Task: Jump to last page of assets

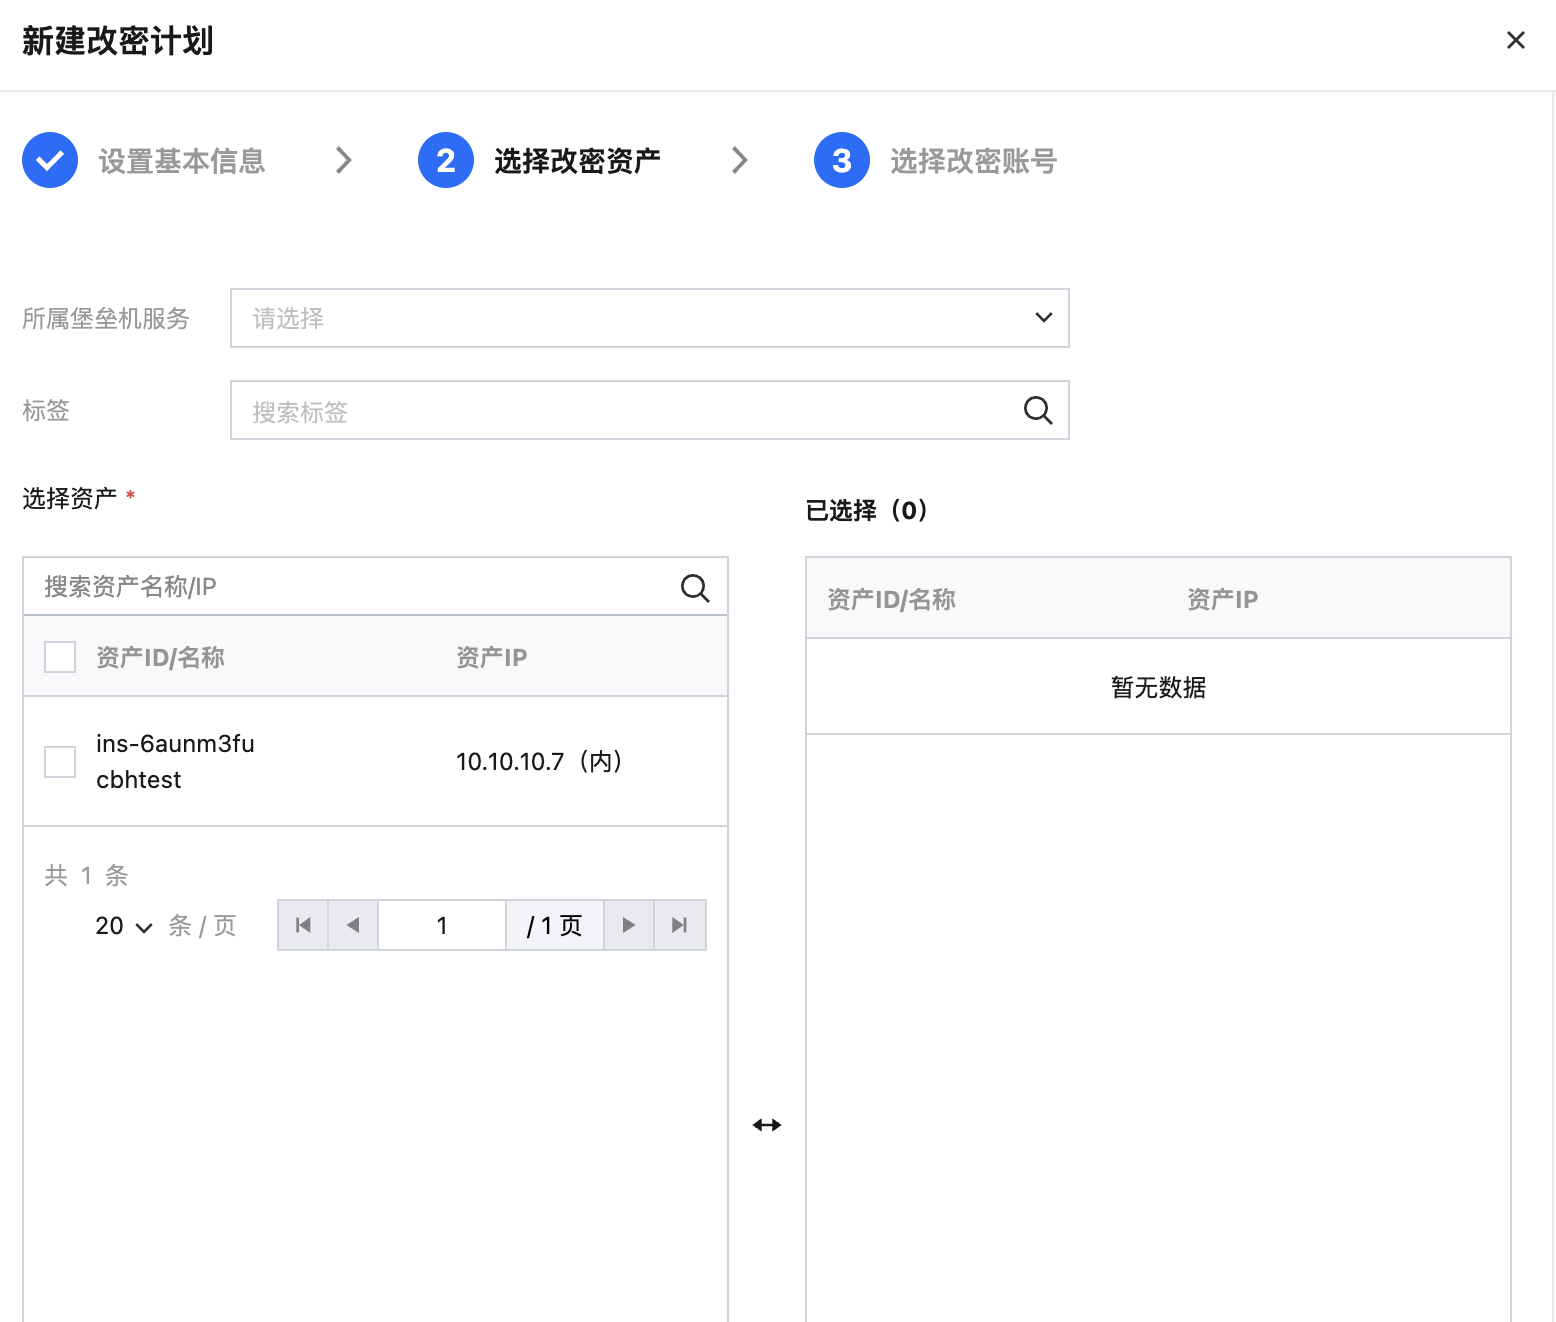Action: [x=680, y=925]
